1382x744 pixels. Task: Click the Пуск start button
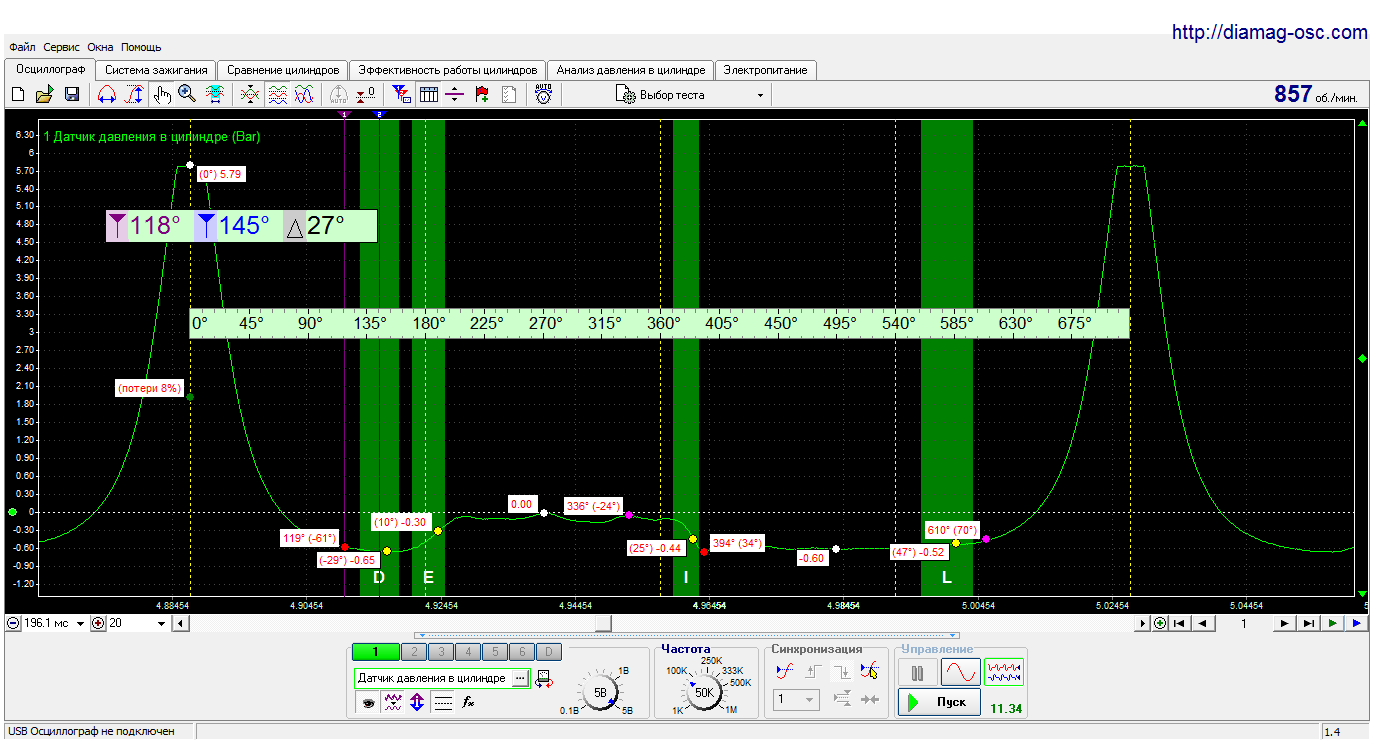pos(938,702)
